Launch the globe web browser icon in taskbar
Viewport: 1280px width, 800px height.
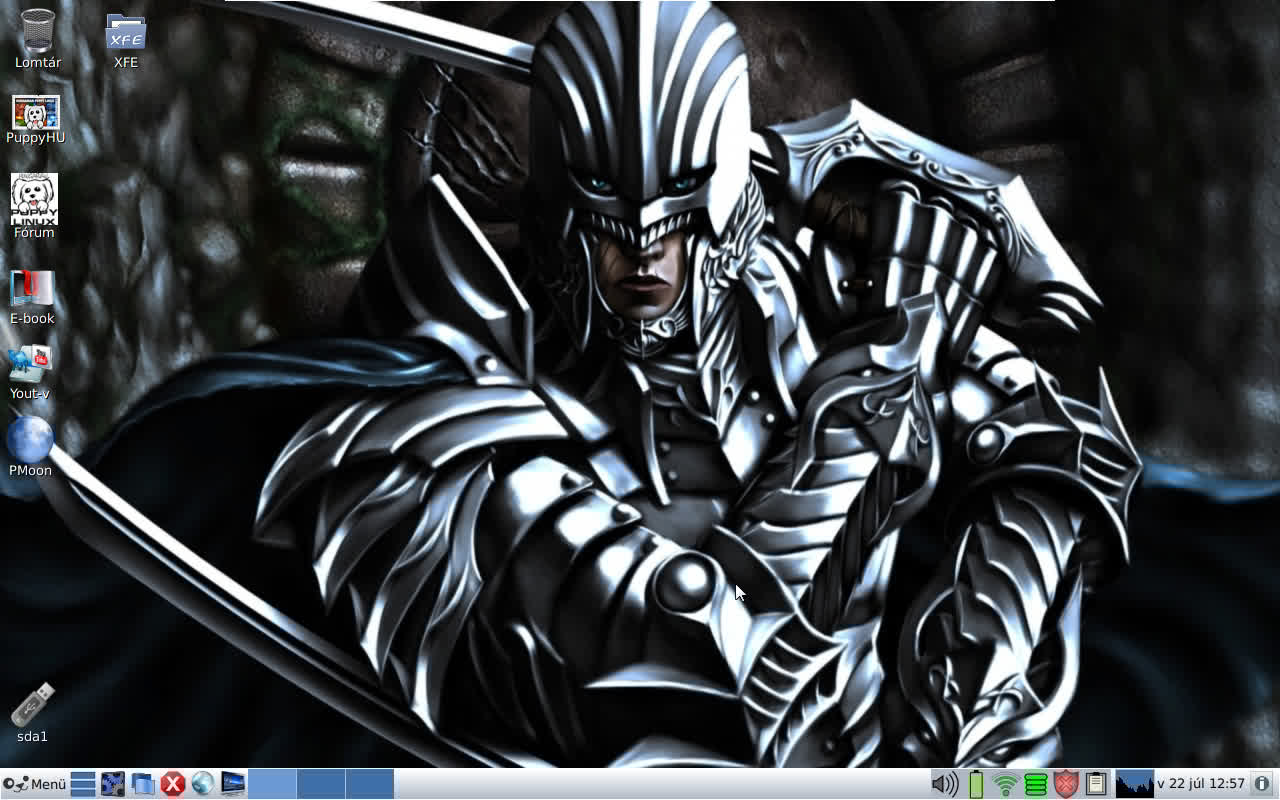coord(203,784)
